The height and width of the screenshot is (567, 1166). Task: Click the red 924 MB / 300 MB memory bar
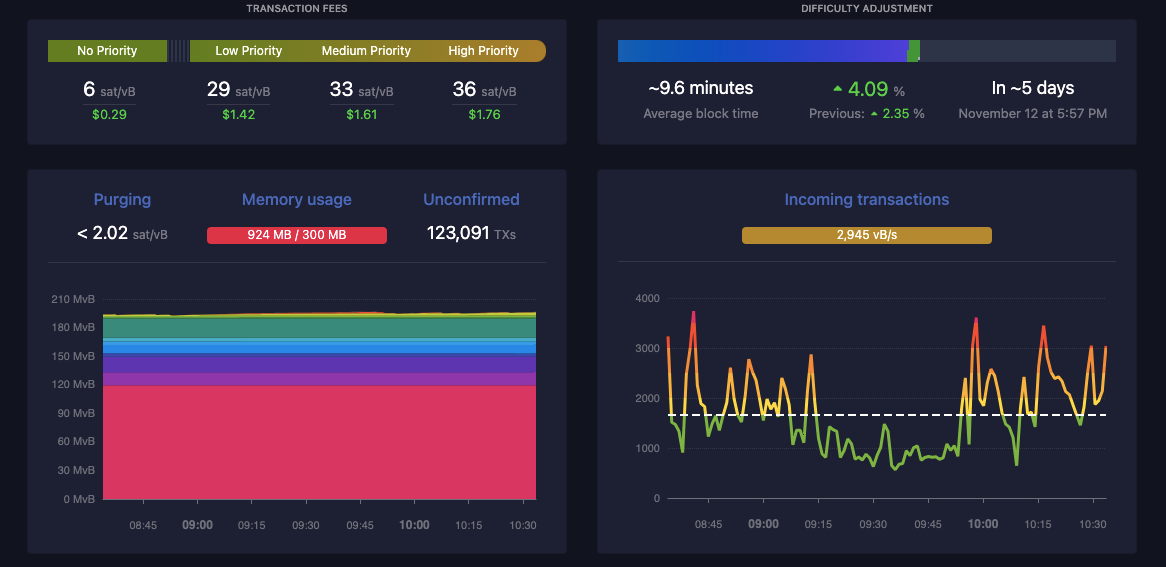(296, 235)
